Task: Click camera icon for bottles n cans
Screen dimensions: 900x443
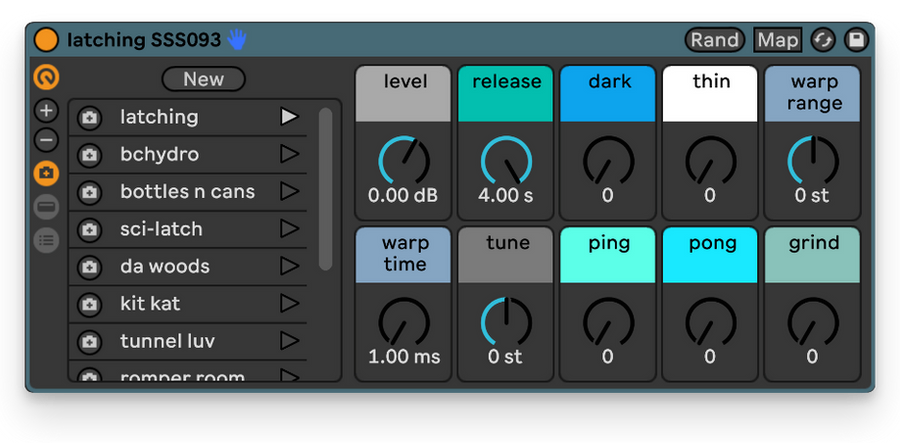Action: pyautogui.click(x=89, y=192)
